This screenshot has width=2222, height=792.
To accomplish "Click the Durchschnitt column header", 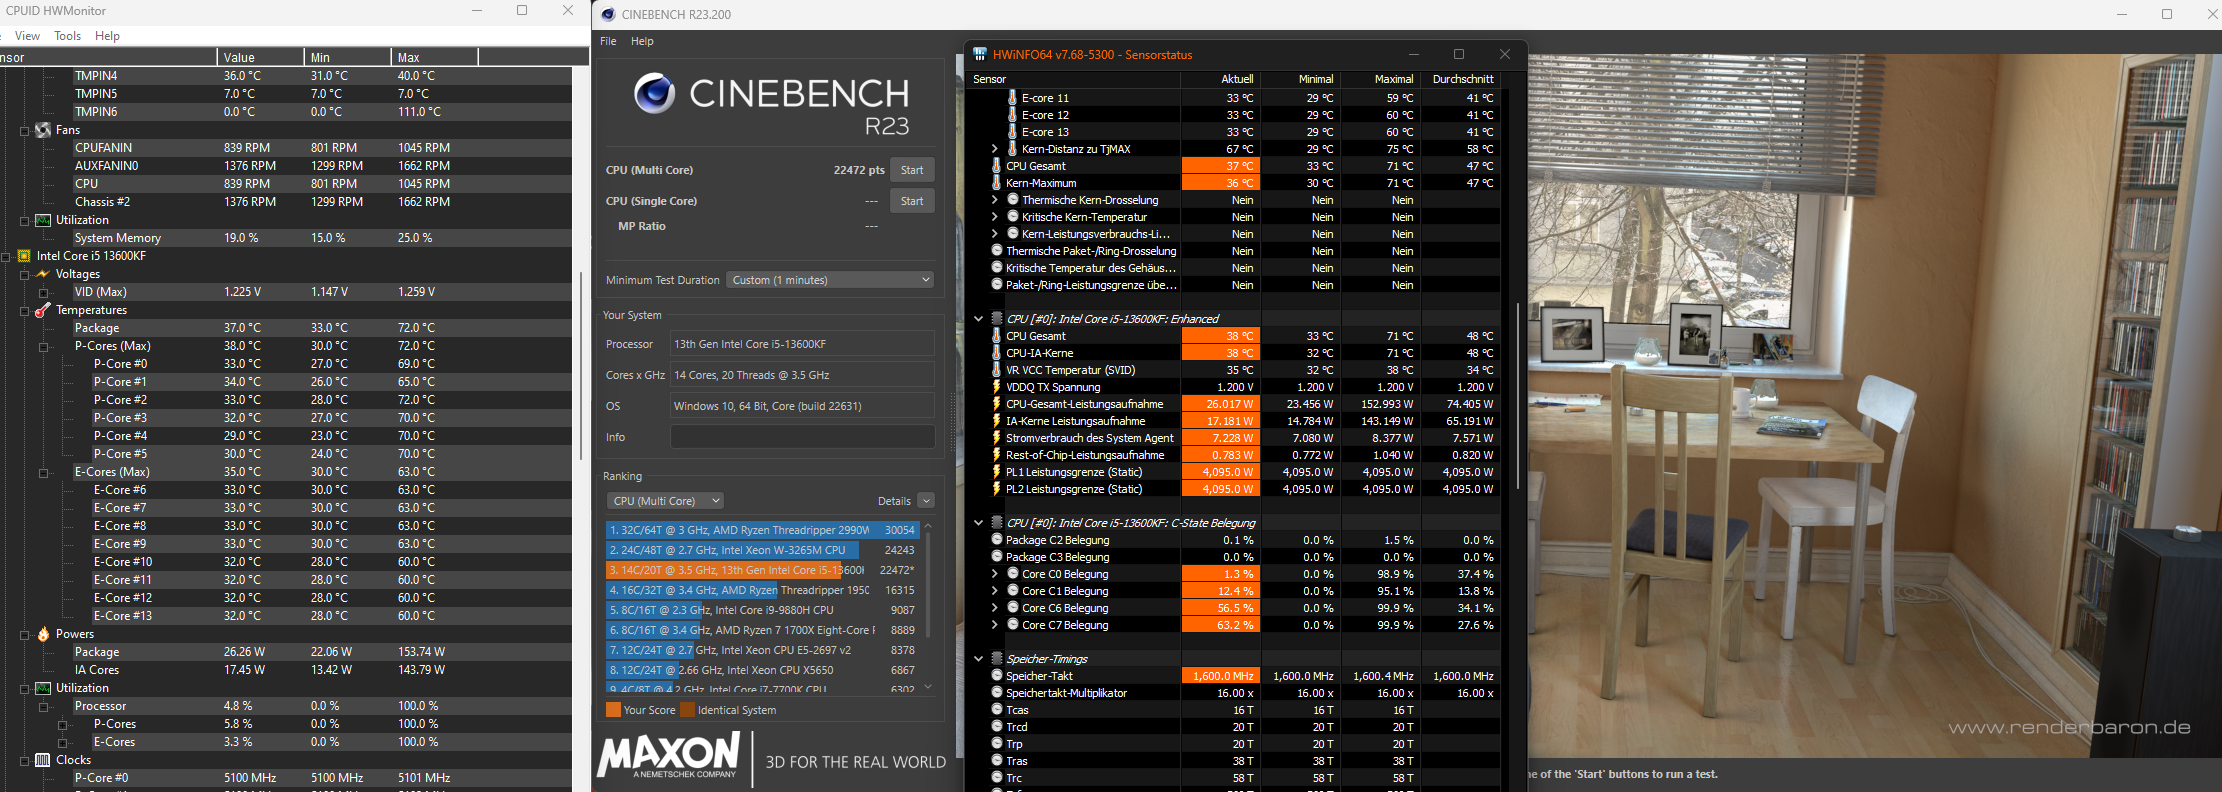I will pos(1461,79).
